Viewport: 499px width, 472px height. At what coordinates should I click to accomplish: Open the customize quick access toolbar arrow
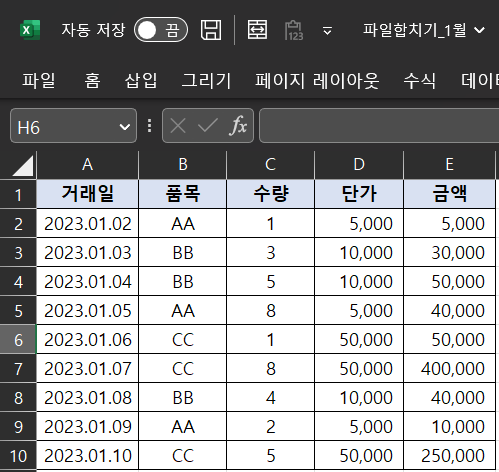click(327, 31)
